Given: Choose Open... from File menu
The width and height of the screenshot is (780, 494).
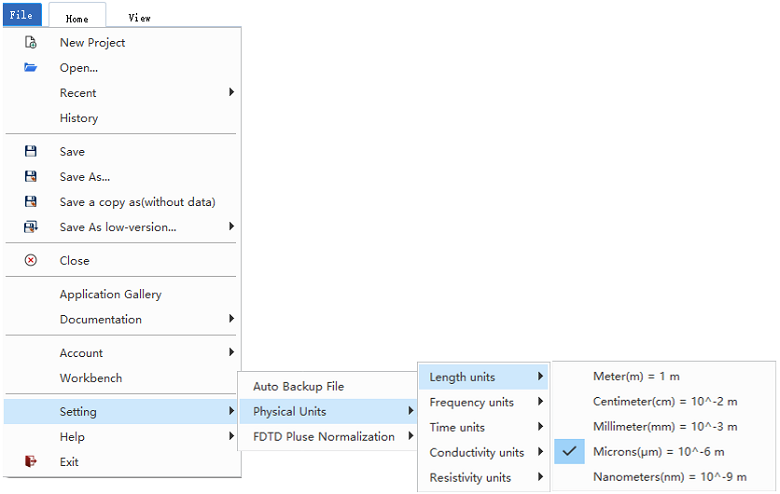Looking at the screenshot, I should pos(122,68).
